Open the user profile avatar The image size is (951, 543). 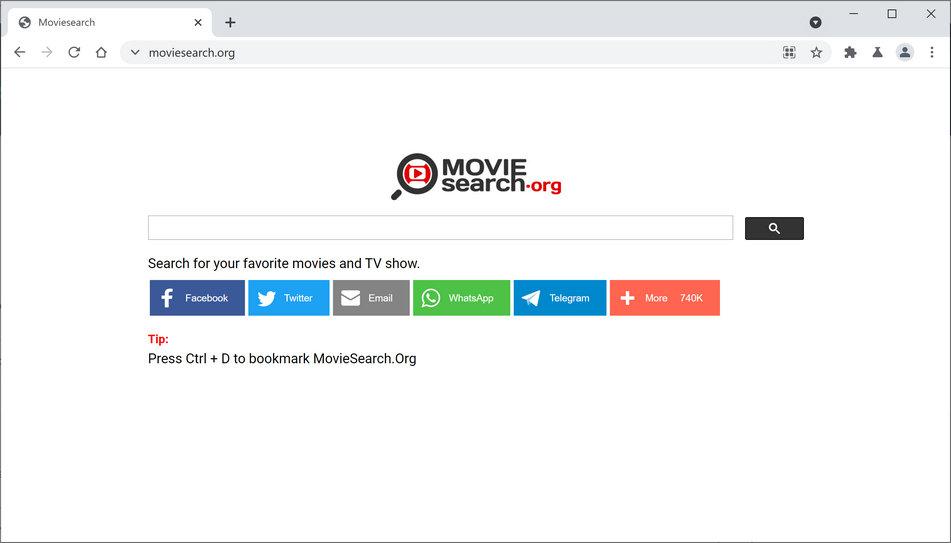click(905, 52)
